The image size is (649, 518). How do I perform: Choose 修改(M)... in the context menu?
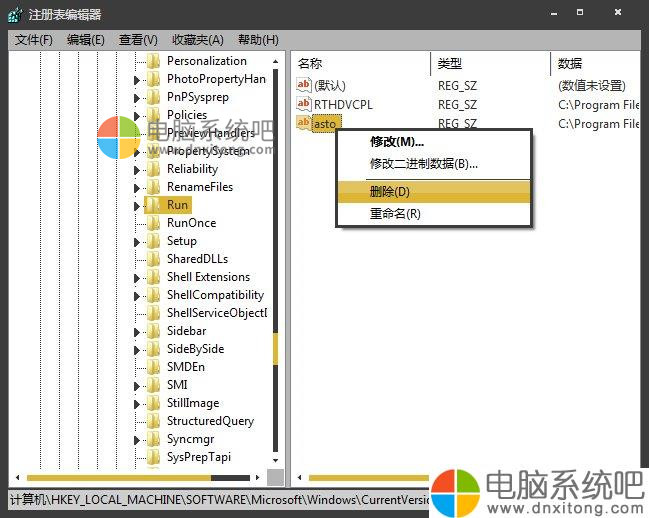coord(434,142)
